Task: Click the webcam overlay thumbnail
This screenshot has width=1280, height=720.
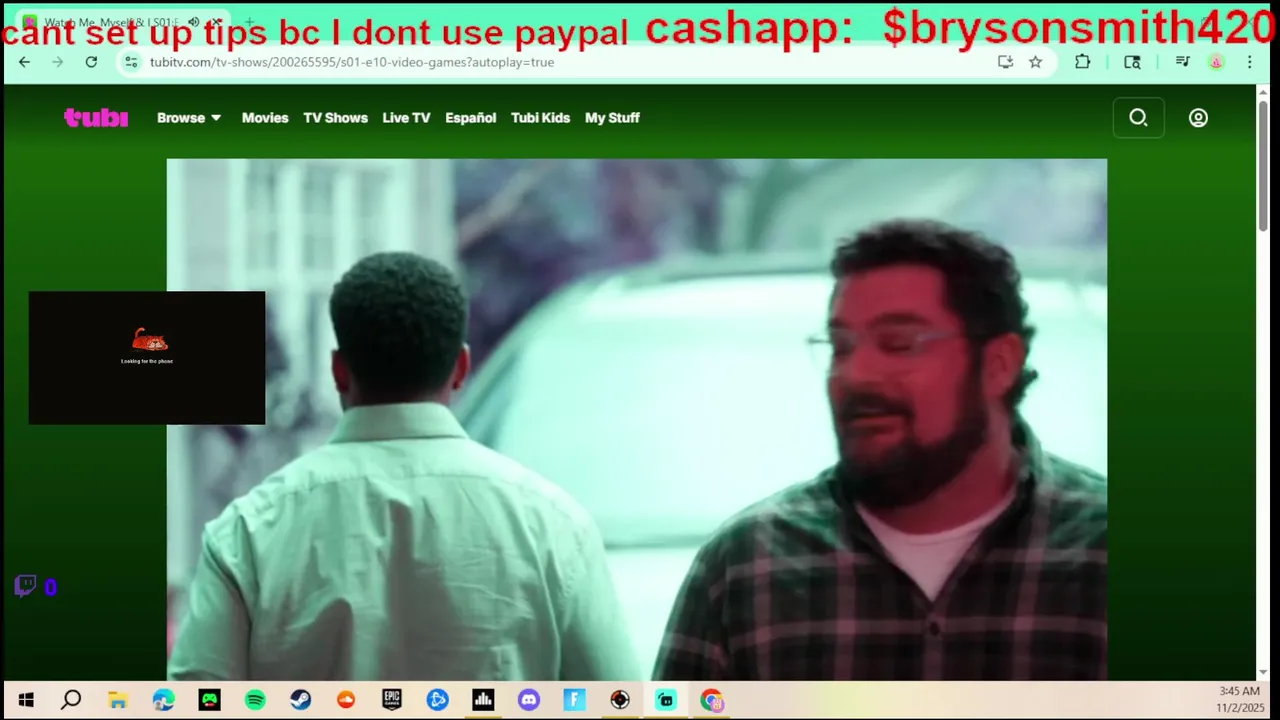Action: click(x=147, y=358)
